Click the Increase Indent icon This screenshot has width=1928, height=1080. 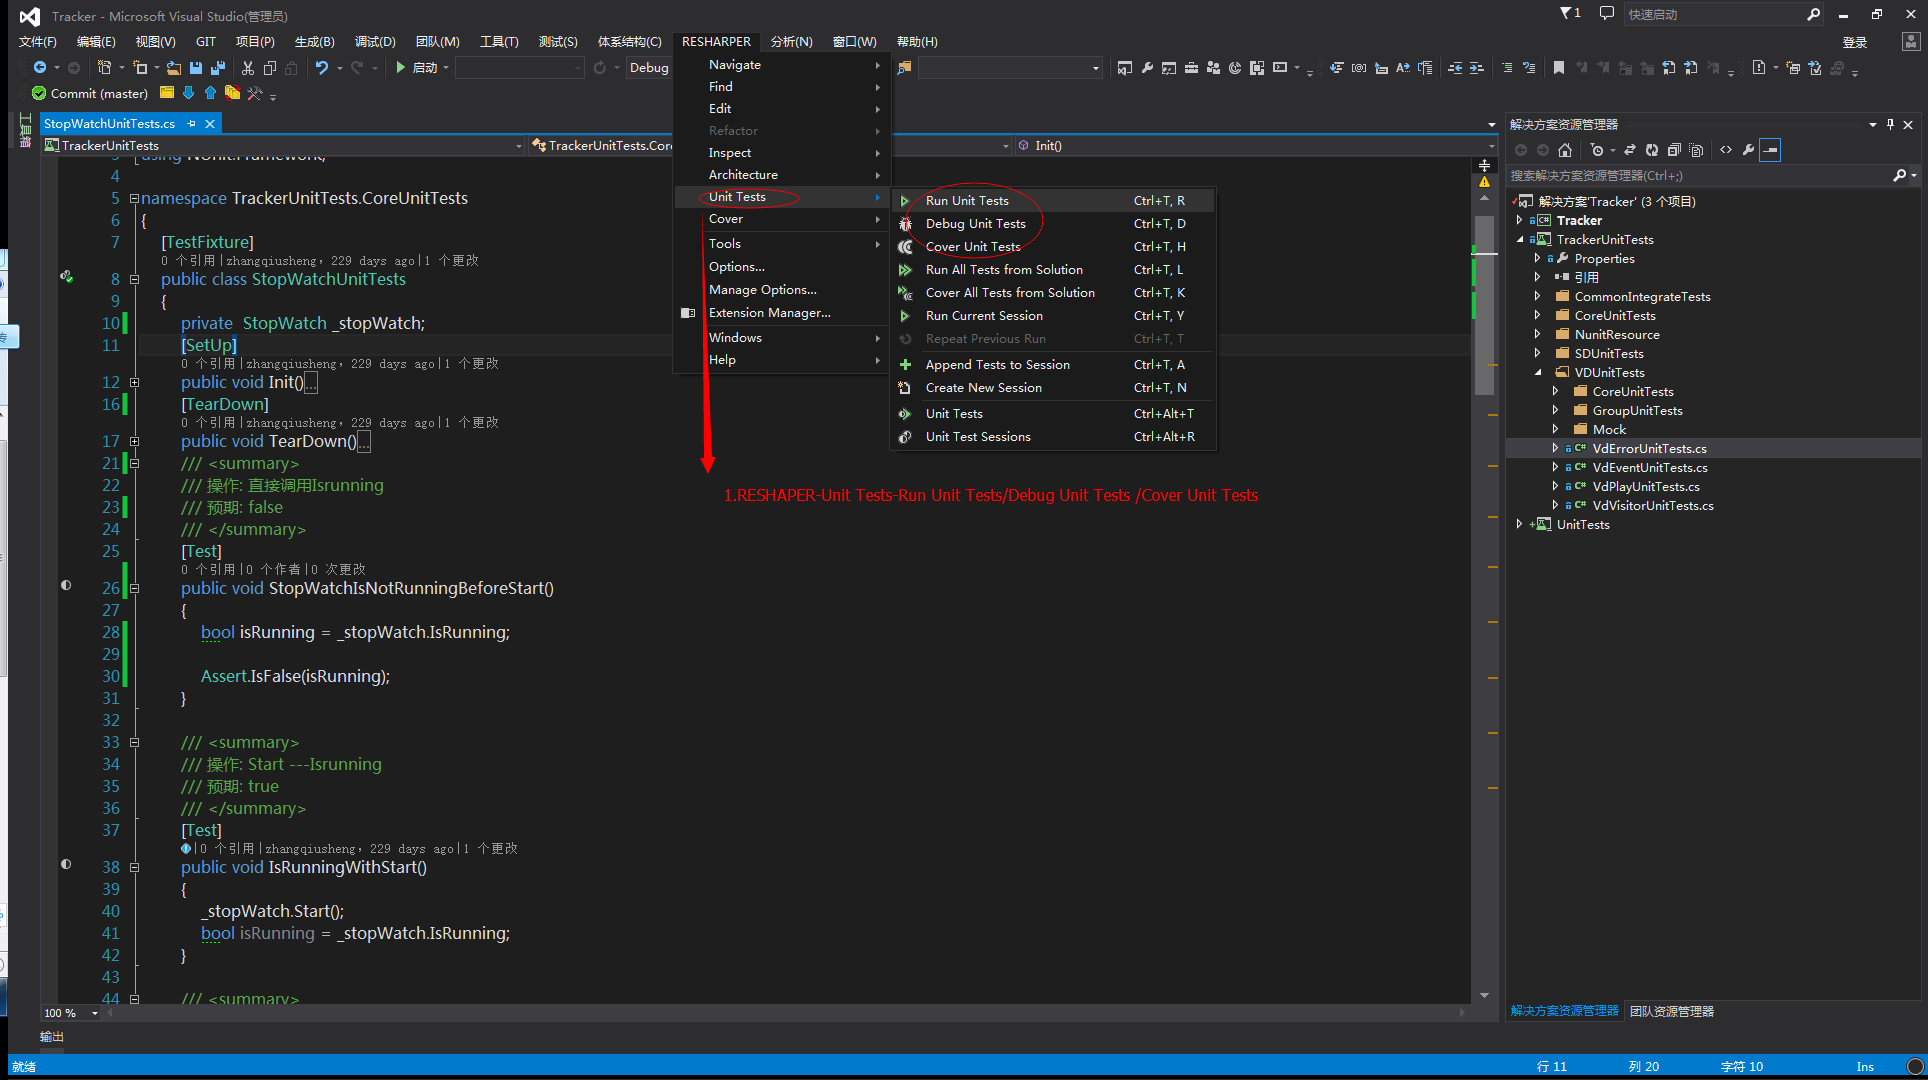pos(1477,68)
